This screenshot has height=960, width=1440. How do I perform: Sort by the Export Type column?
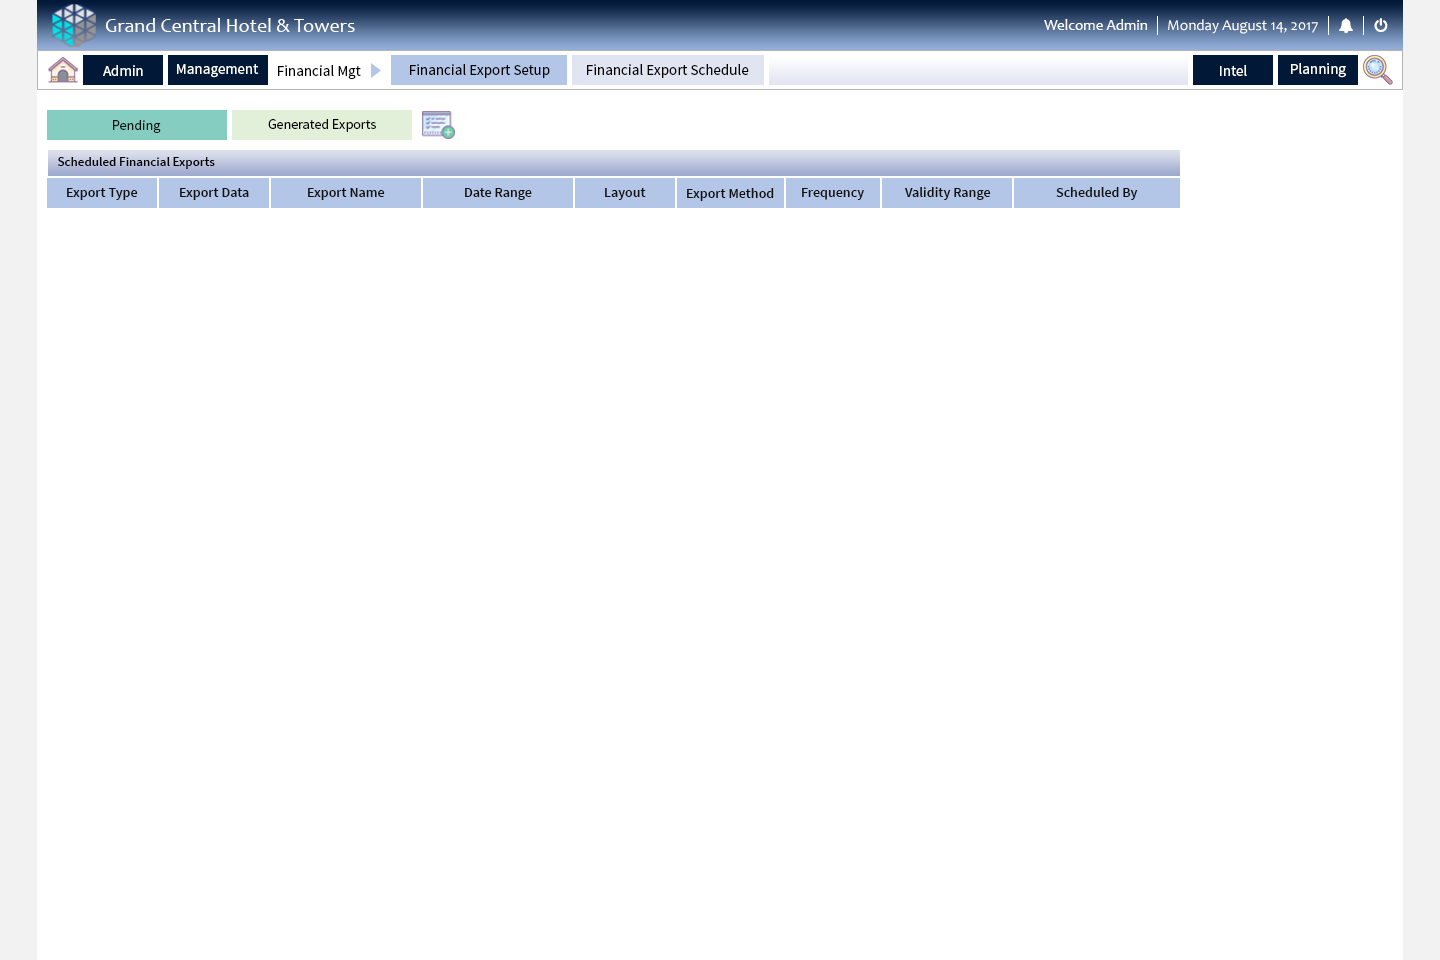coord(101,192)
